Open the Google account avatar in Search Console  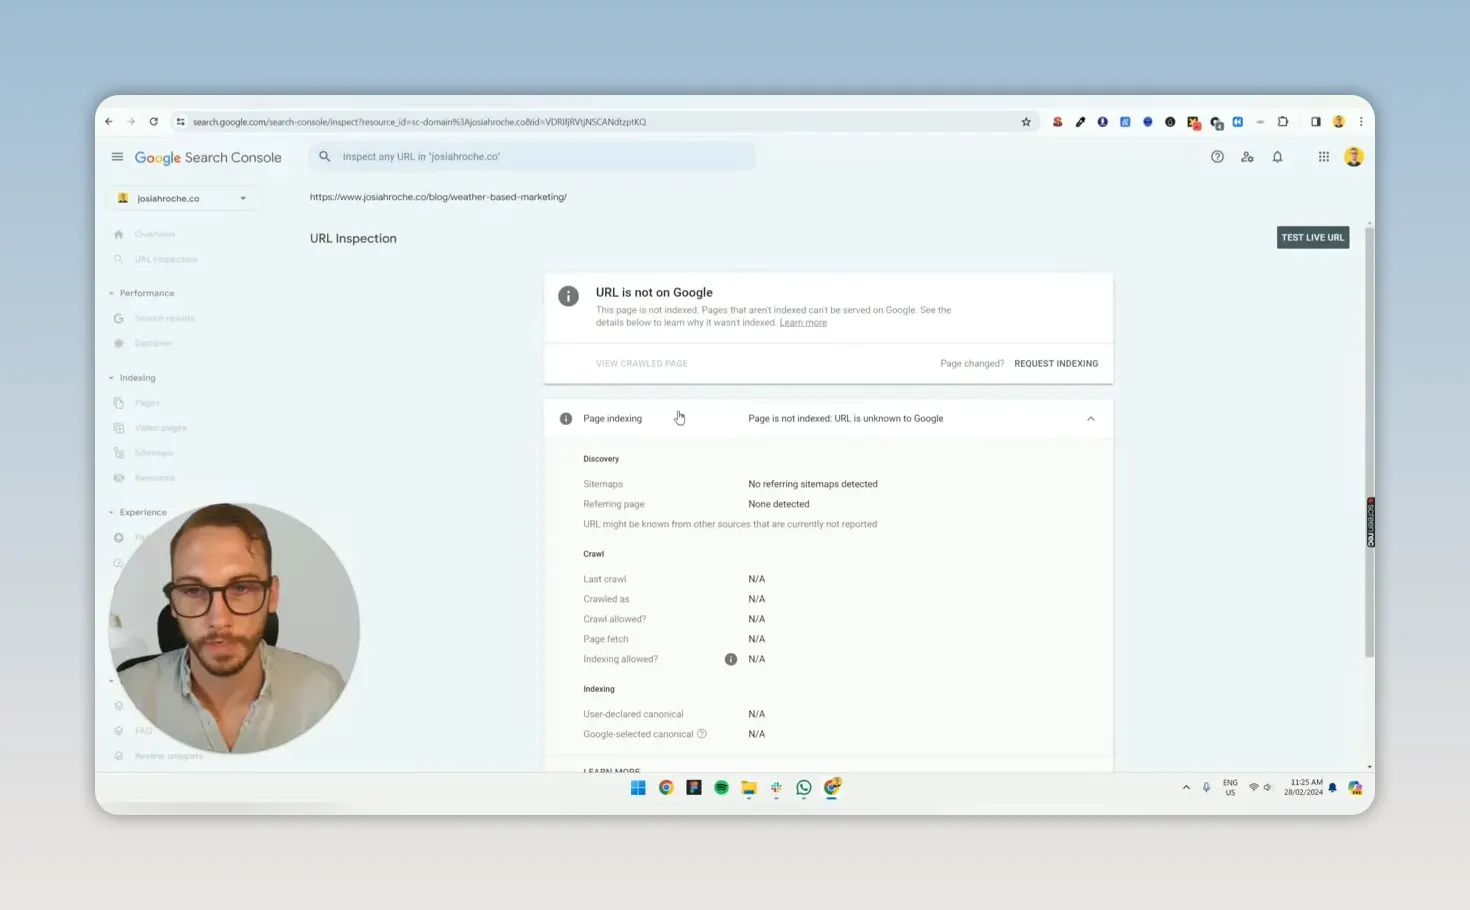click(x=1354, y=157)
